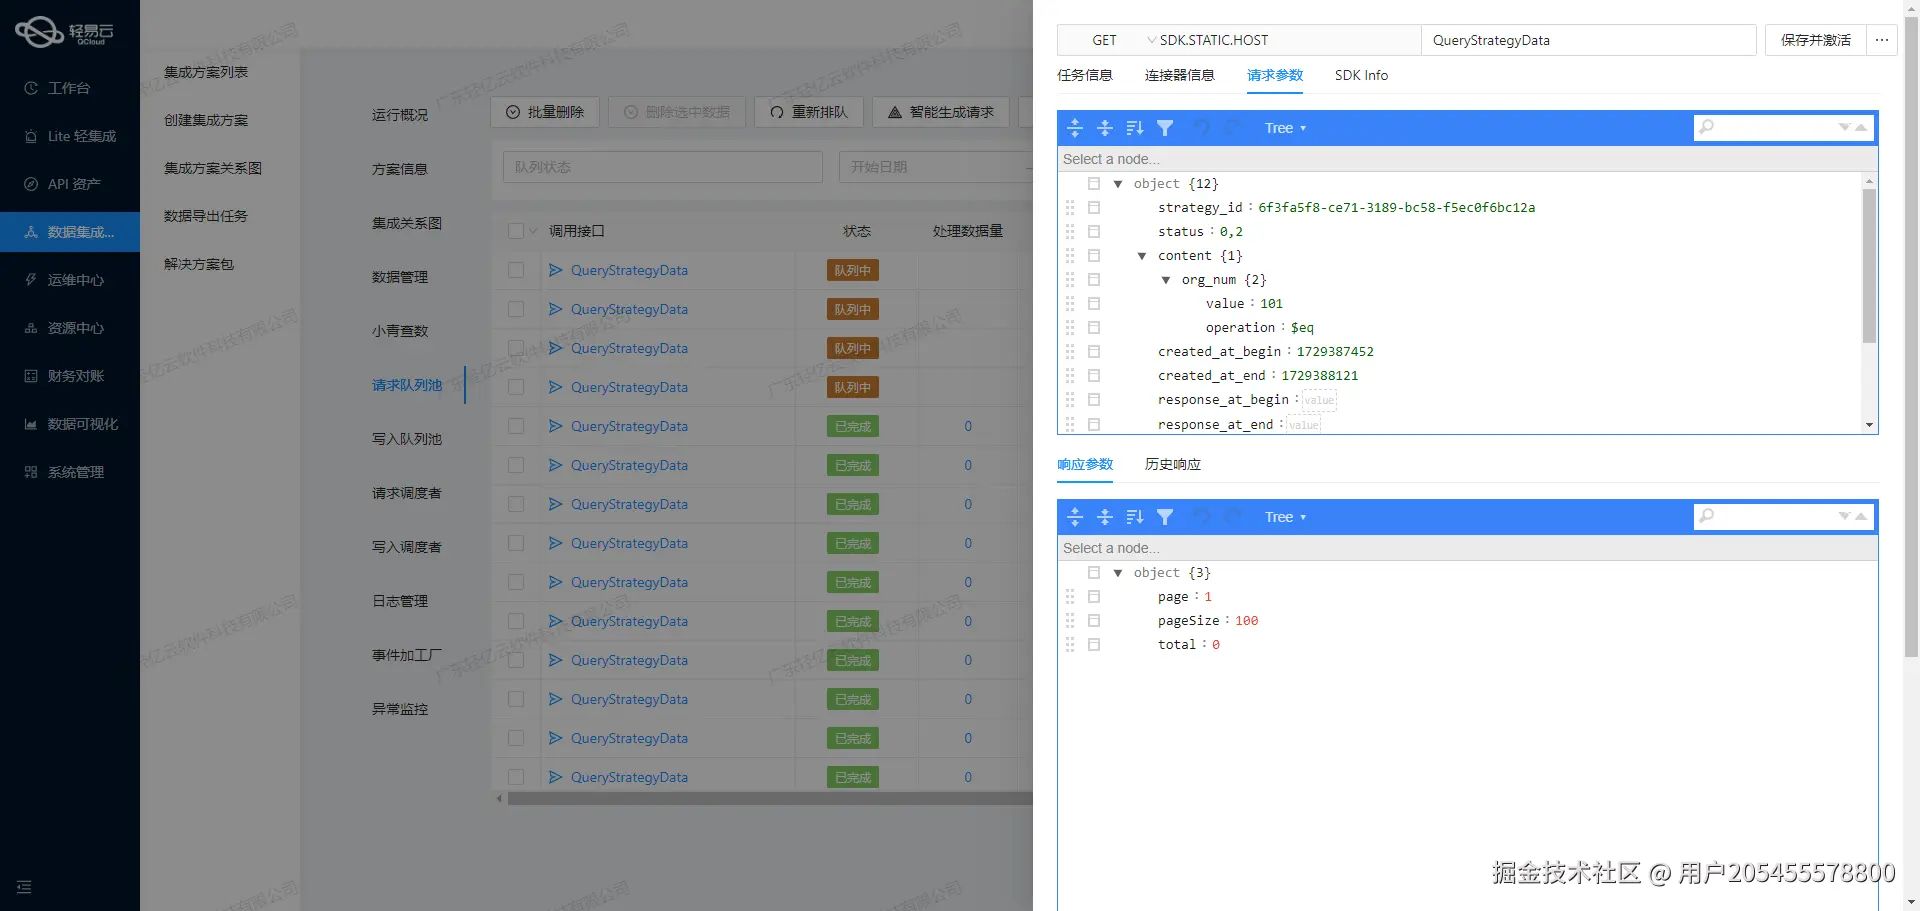Image resolution: width=1920 pixels, height=911 pixels.
Task: Click the QueryStrategyData API path input
Action: tap(1588, 40)
